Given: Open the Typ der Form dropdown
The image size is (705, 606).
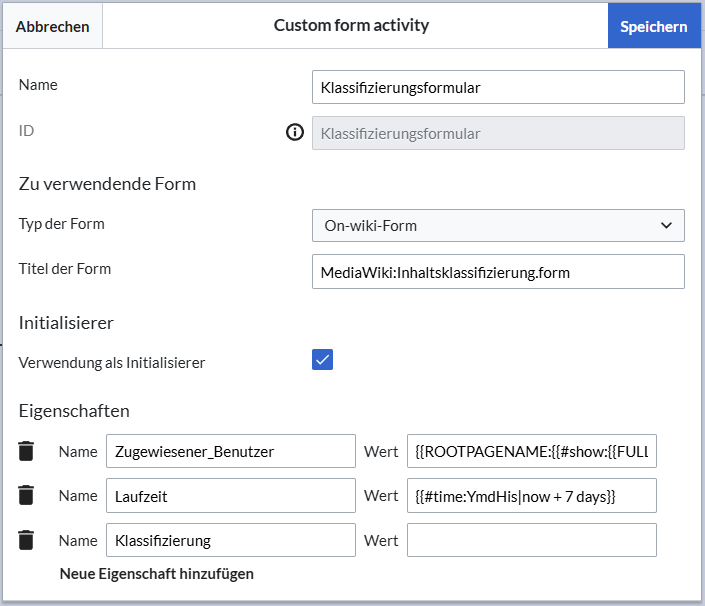Looking at the screenshot, I should pos(497,226).
